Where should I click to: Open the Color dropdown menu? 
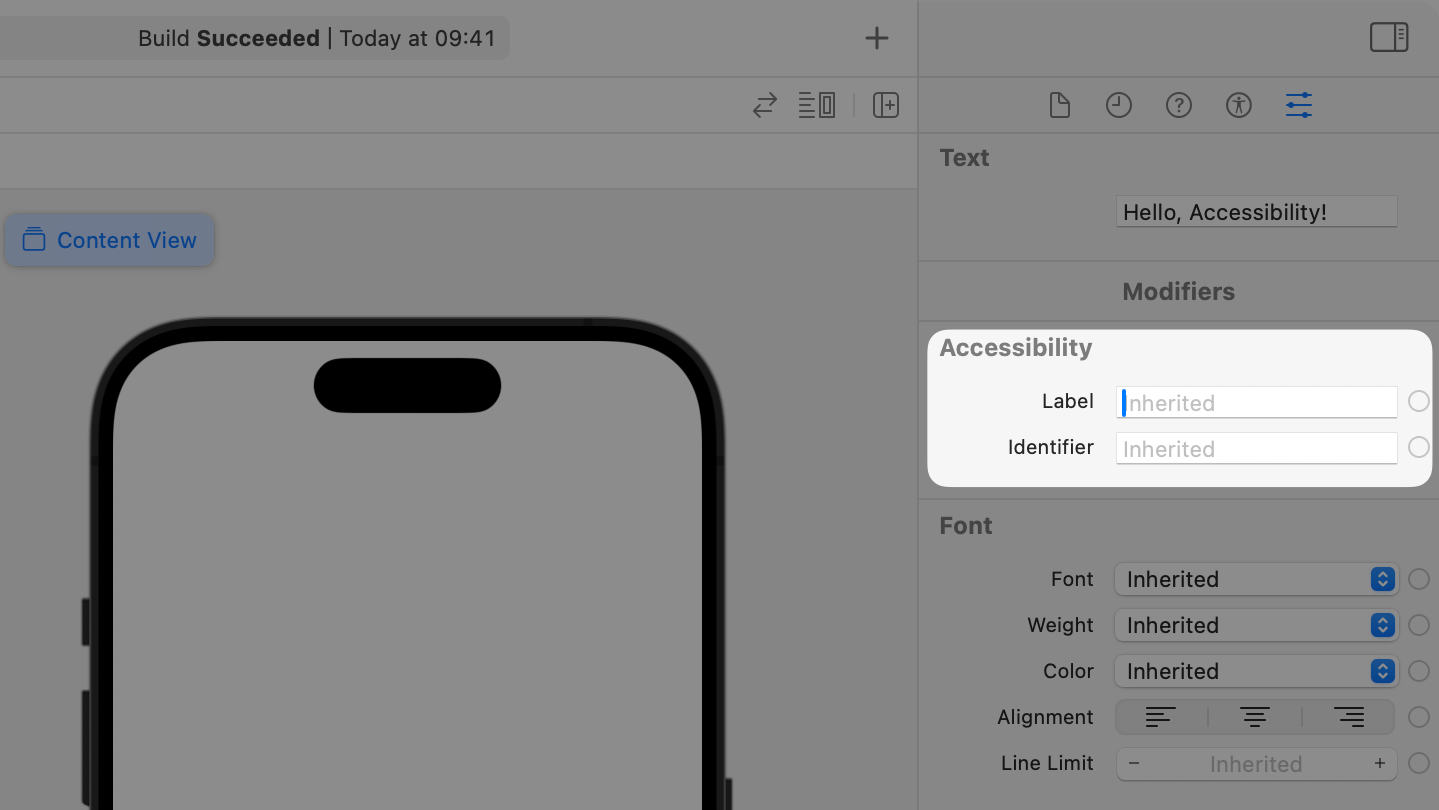1256,671
